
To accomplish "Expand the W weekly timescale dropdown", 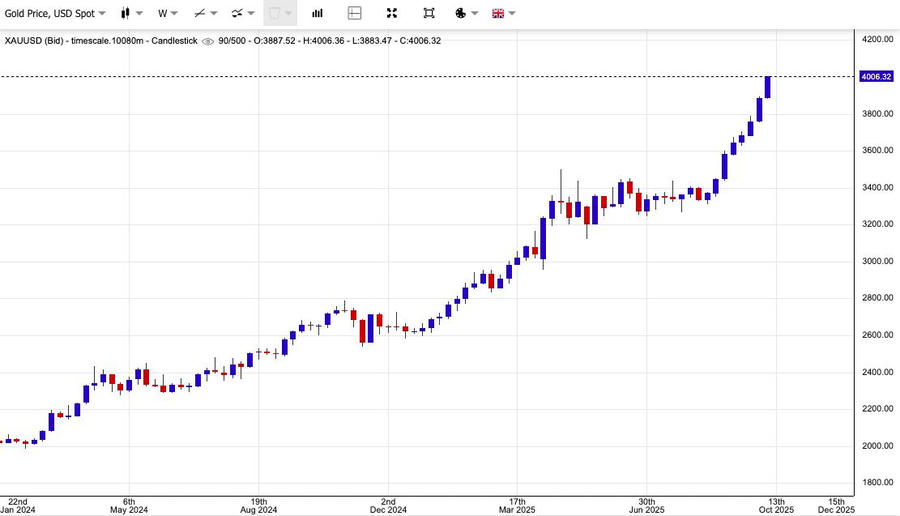I will (x=166, y=14).
